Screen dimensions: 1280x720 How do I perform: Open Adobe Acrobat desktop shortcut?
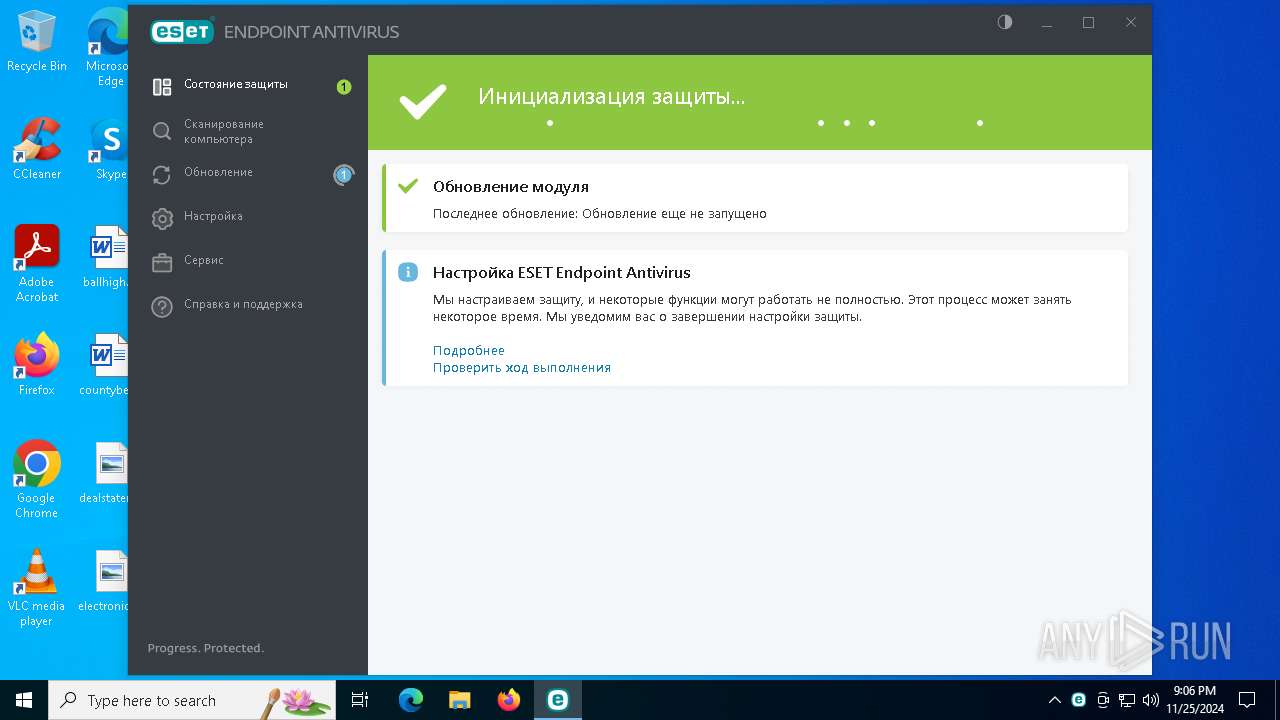(37, 264)
